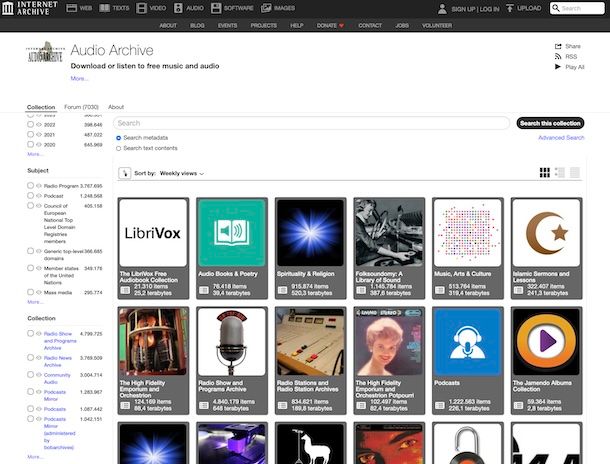Click the Upload arrow icon
The image size is (610, 464).
click(510, 8)
